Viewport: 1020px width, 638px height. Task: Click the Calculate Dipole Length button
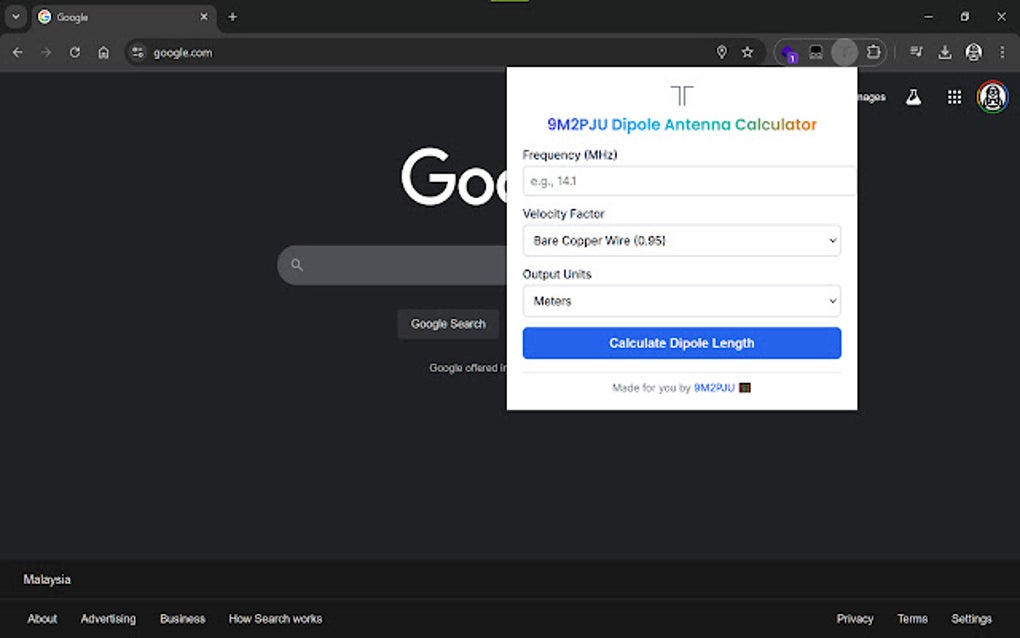click(681, 343)
